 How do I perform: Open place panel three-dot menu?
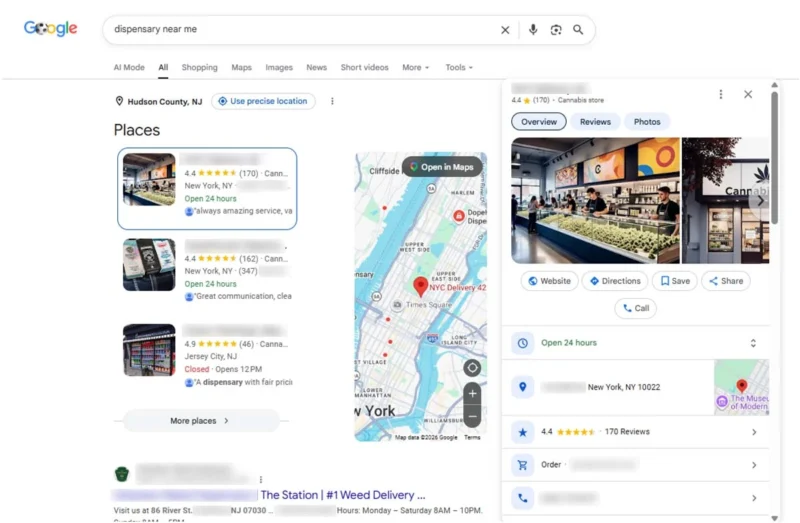[720, 94]
